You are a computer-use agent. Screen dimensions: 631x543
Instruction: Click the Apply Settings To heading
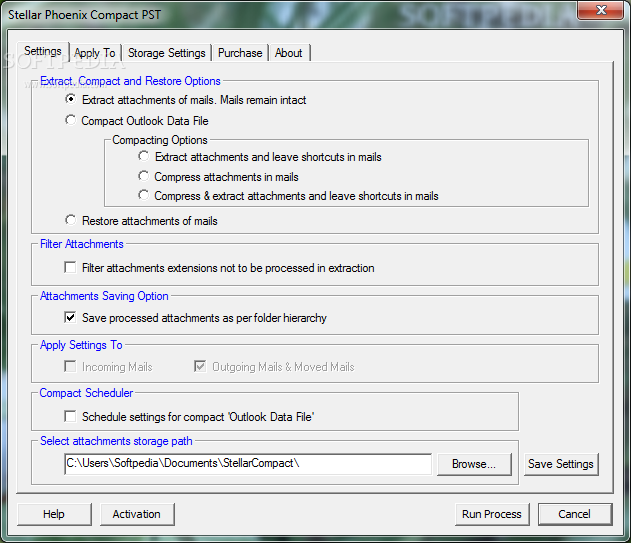pos(81,345)
